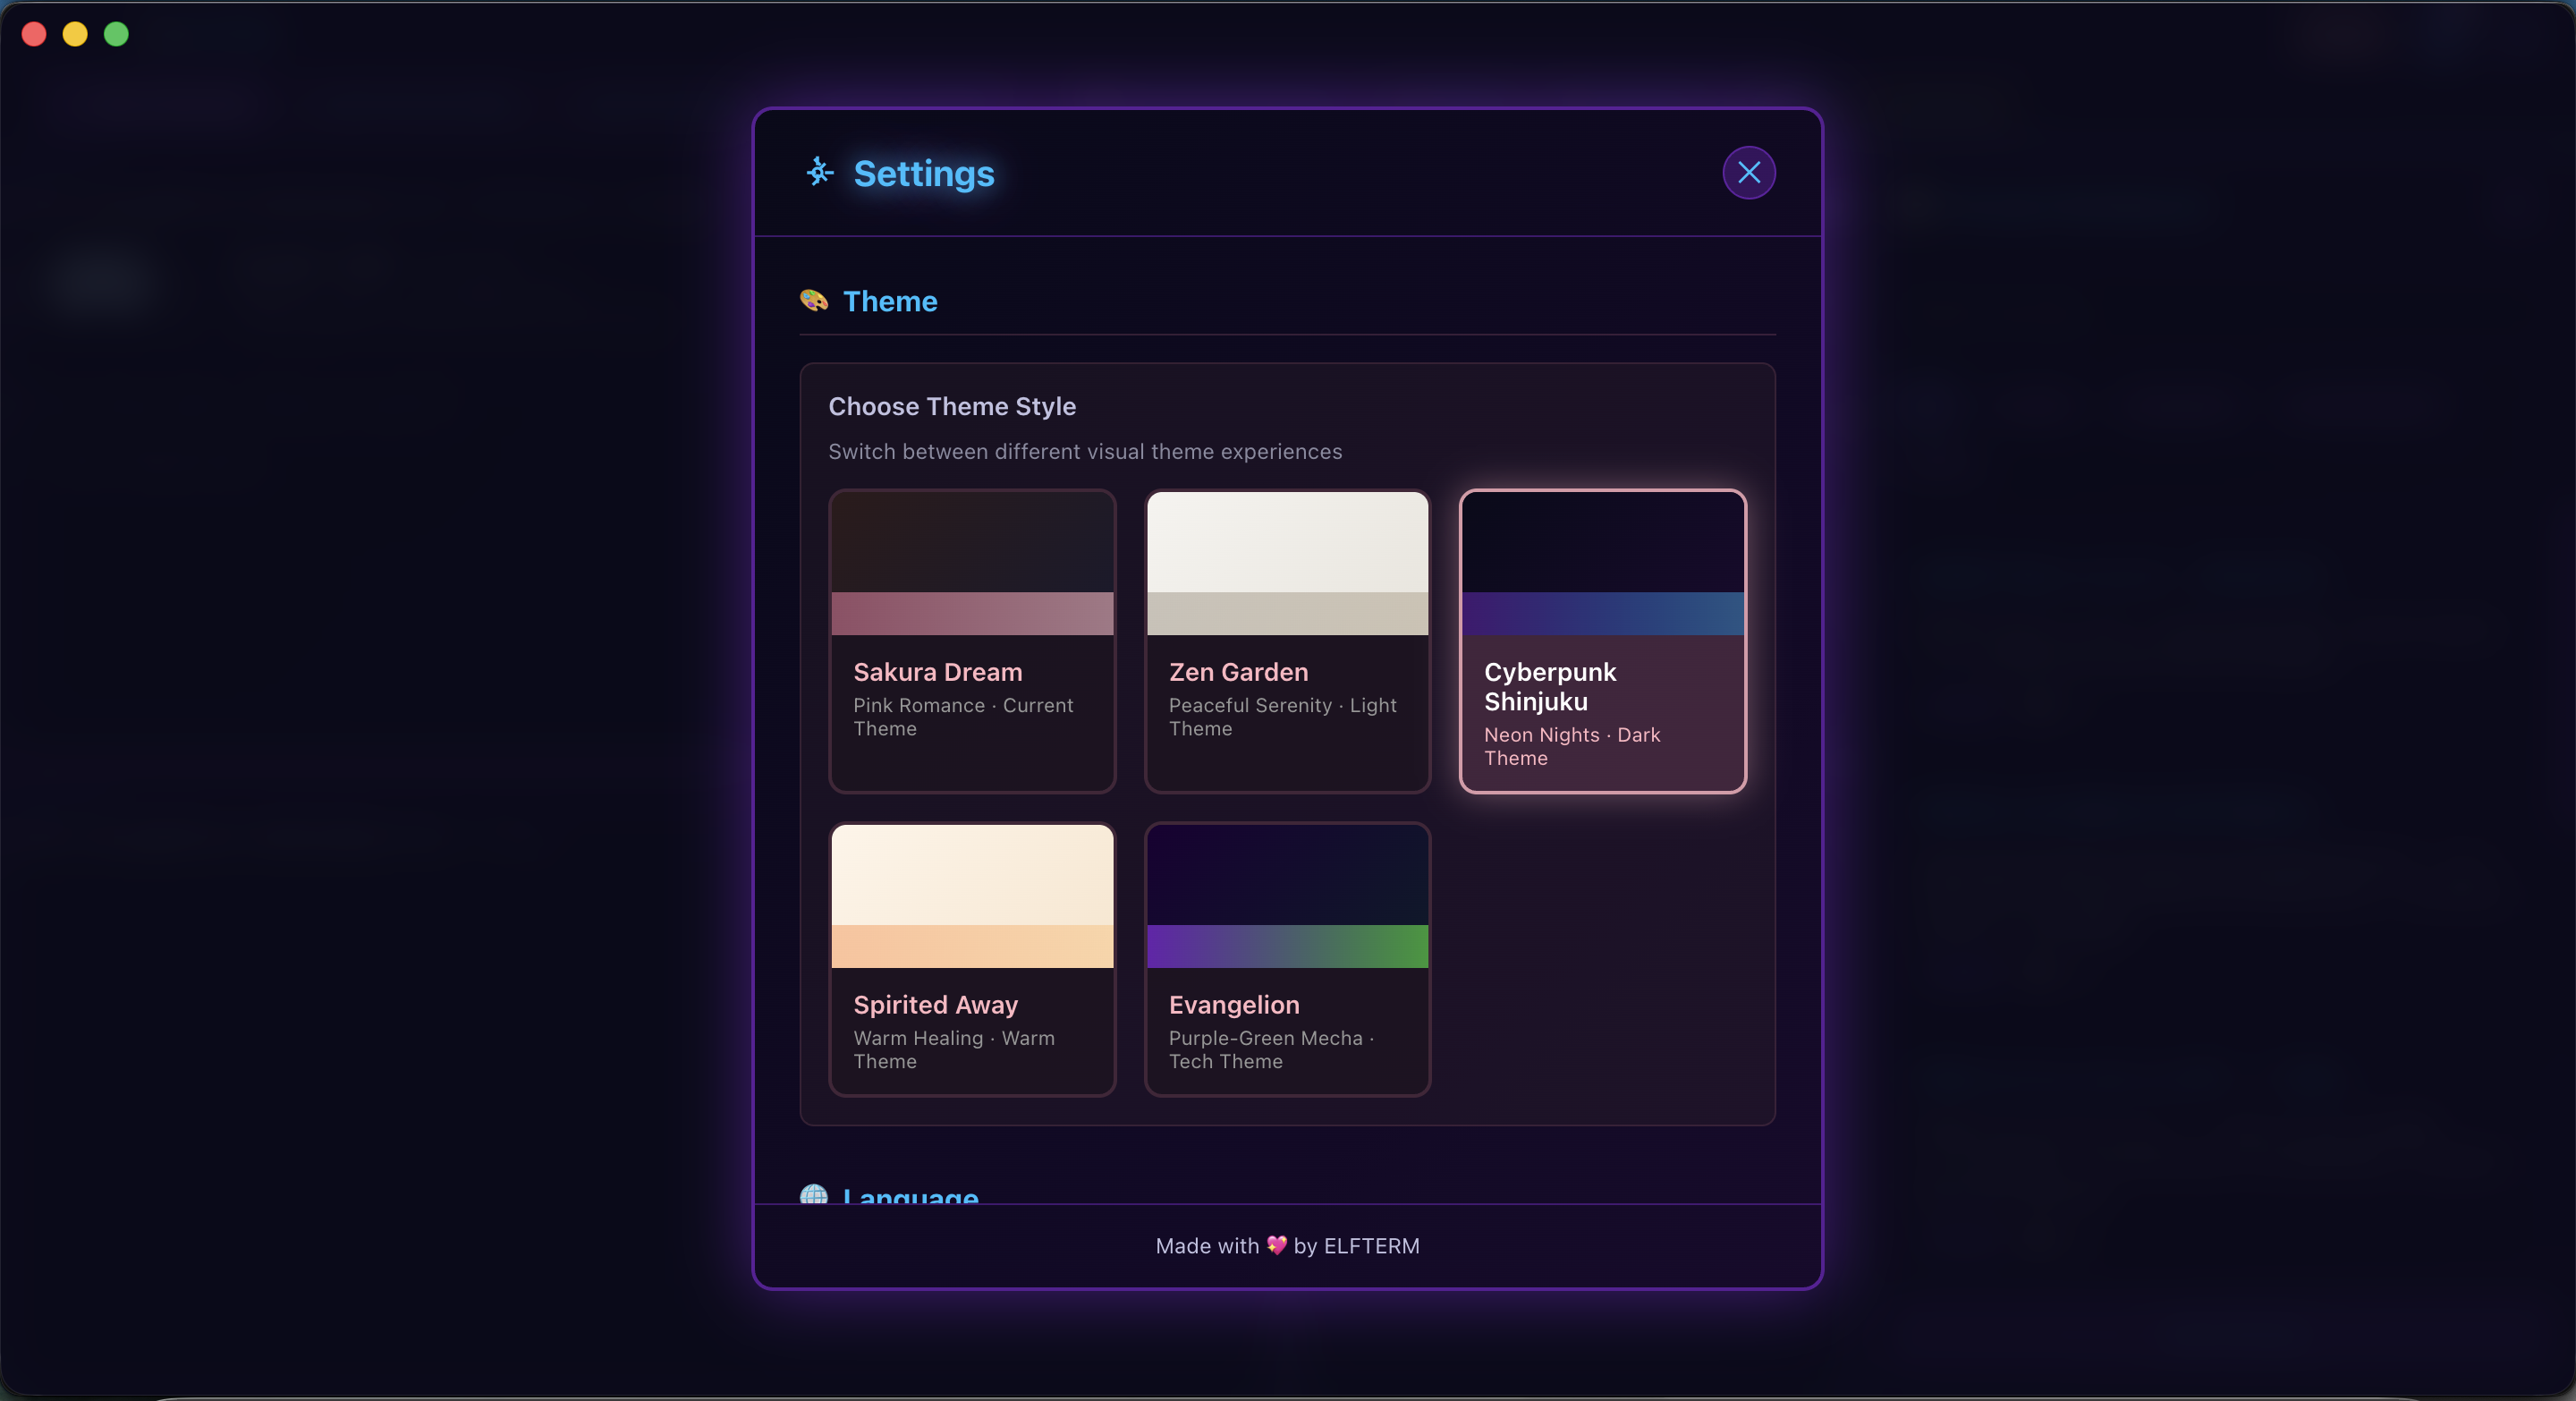
Task: Click the palette icon next to Theme heading
Action: point(813,301)
